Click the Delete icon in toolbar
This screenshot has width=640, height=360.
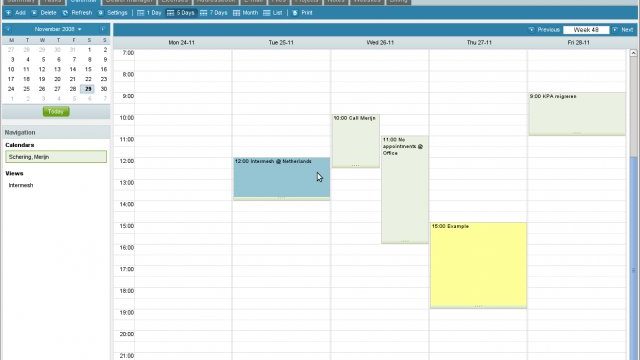[34, 13]
